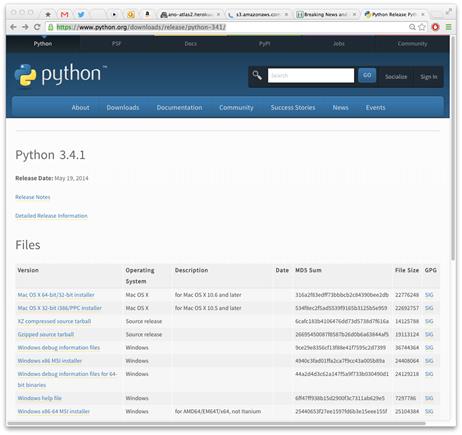Open the Downloads menu
The height and width of the screenshot is (435, 462).
pyautogui.click(x=123, y=108)
